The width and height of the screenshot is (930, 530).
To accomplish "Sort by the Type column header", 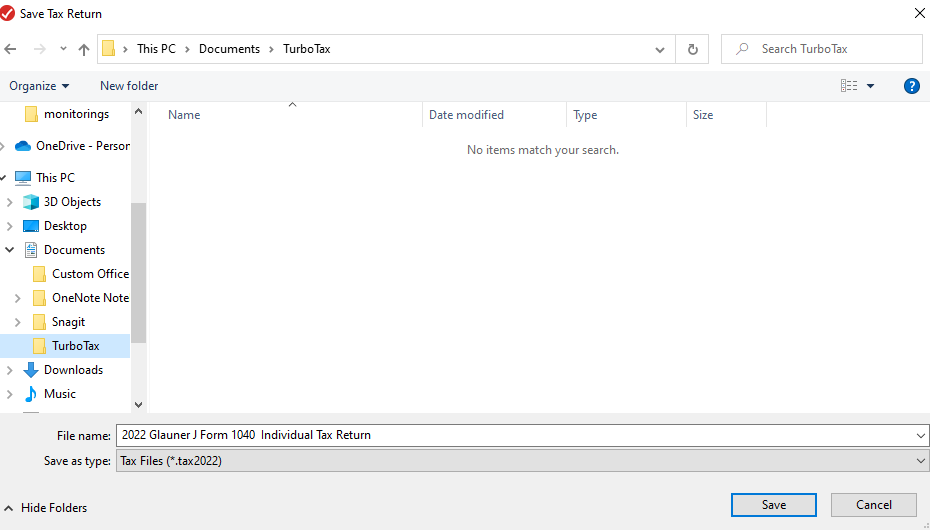I will click(x=626, y=115).
